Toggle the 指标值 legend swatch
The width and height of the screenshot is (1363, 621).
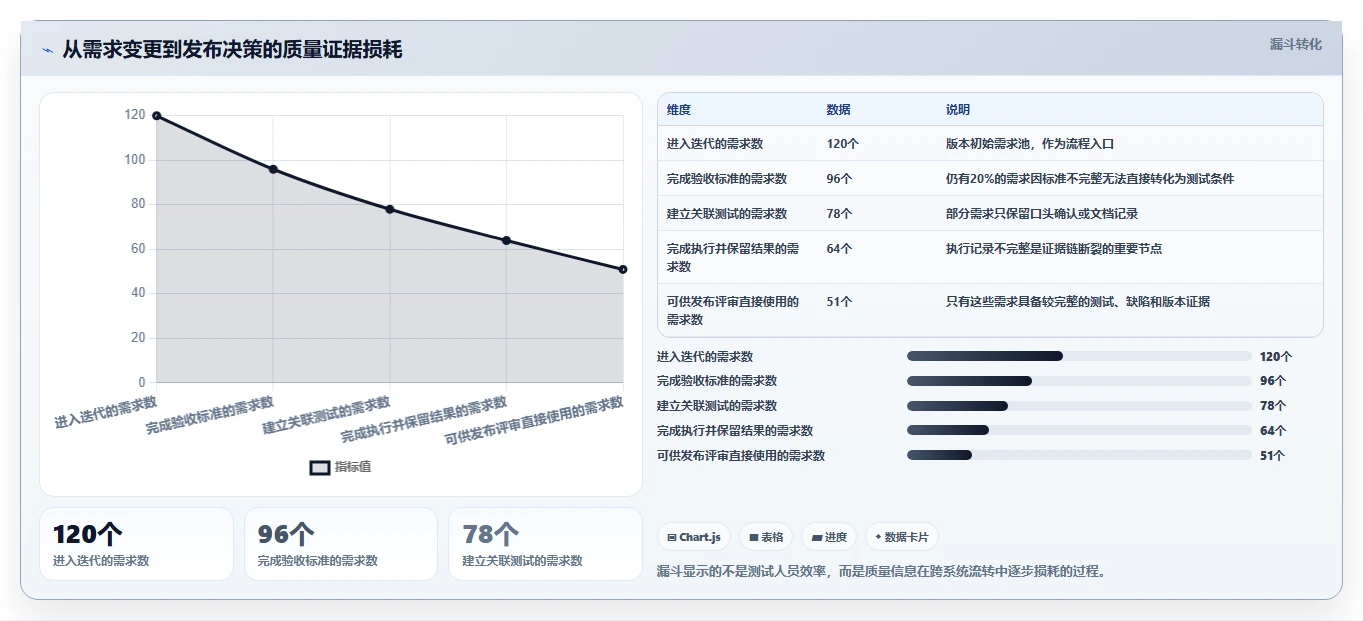320,467
